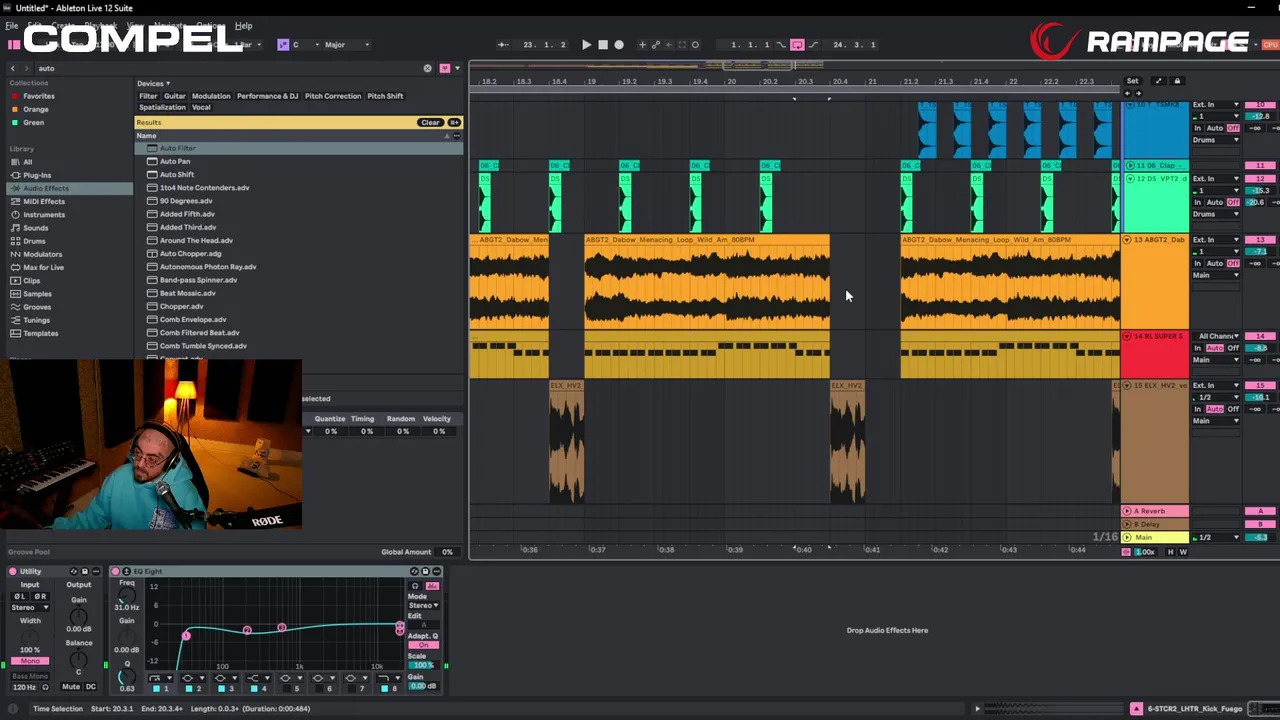The height and width of the screenshot is (720, 1280).
Task: Expand the Devices filter dropdown
Action: (x=153, y=84)
